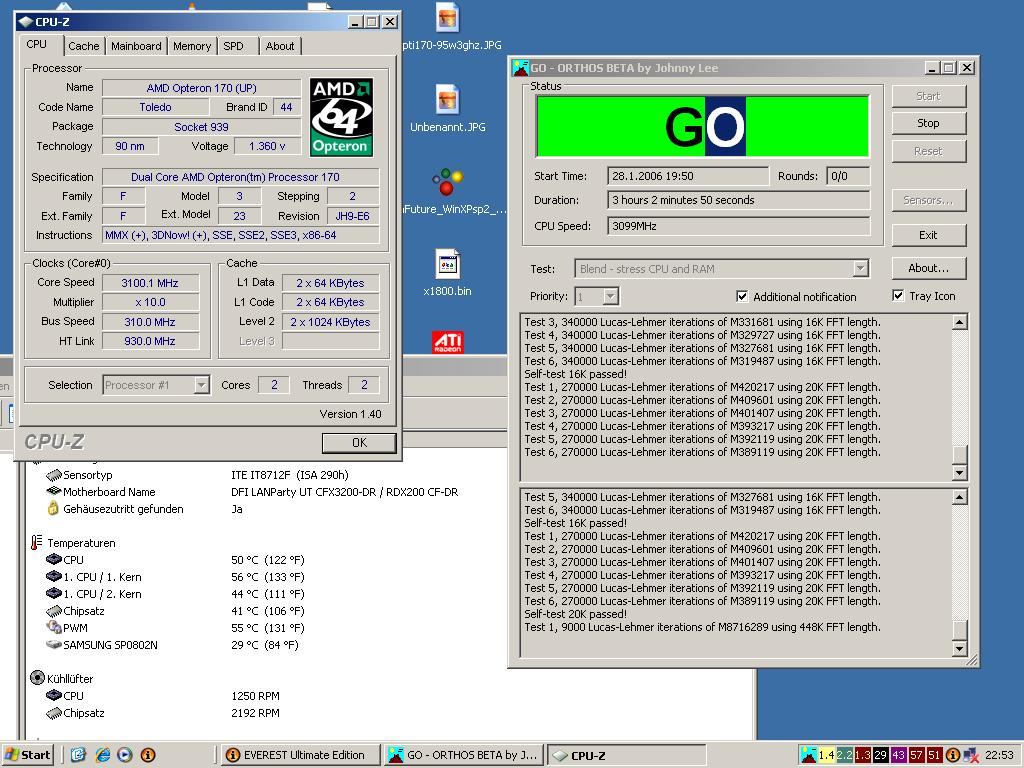The height and width of the screenshot is (768, 1024).
Task: Click OK in the CPU-Z window
Action: pyautogui.click(x=359, y=443)
